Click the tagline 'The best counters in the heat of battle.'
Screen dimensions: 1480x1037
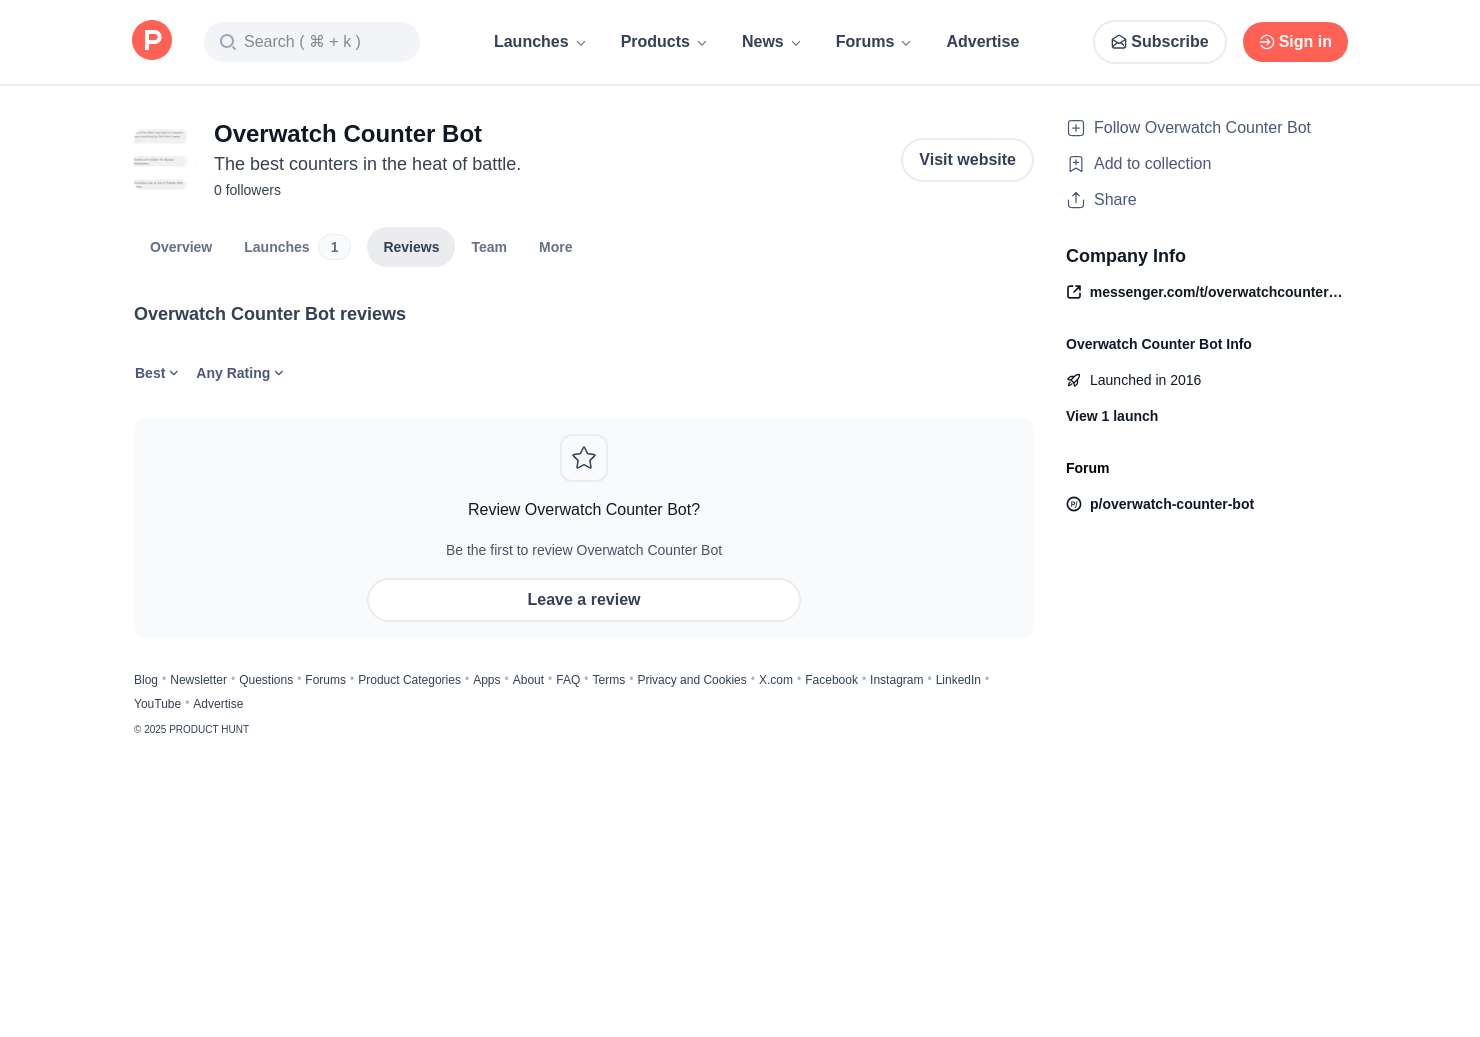click(367, 164)
